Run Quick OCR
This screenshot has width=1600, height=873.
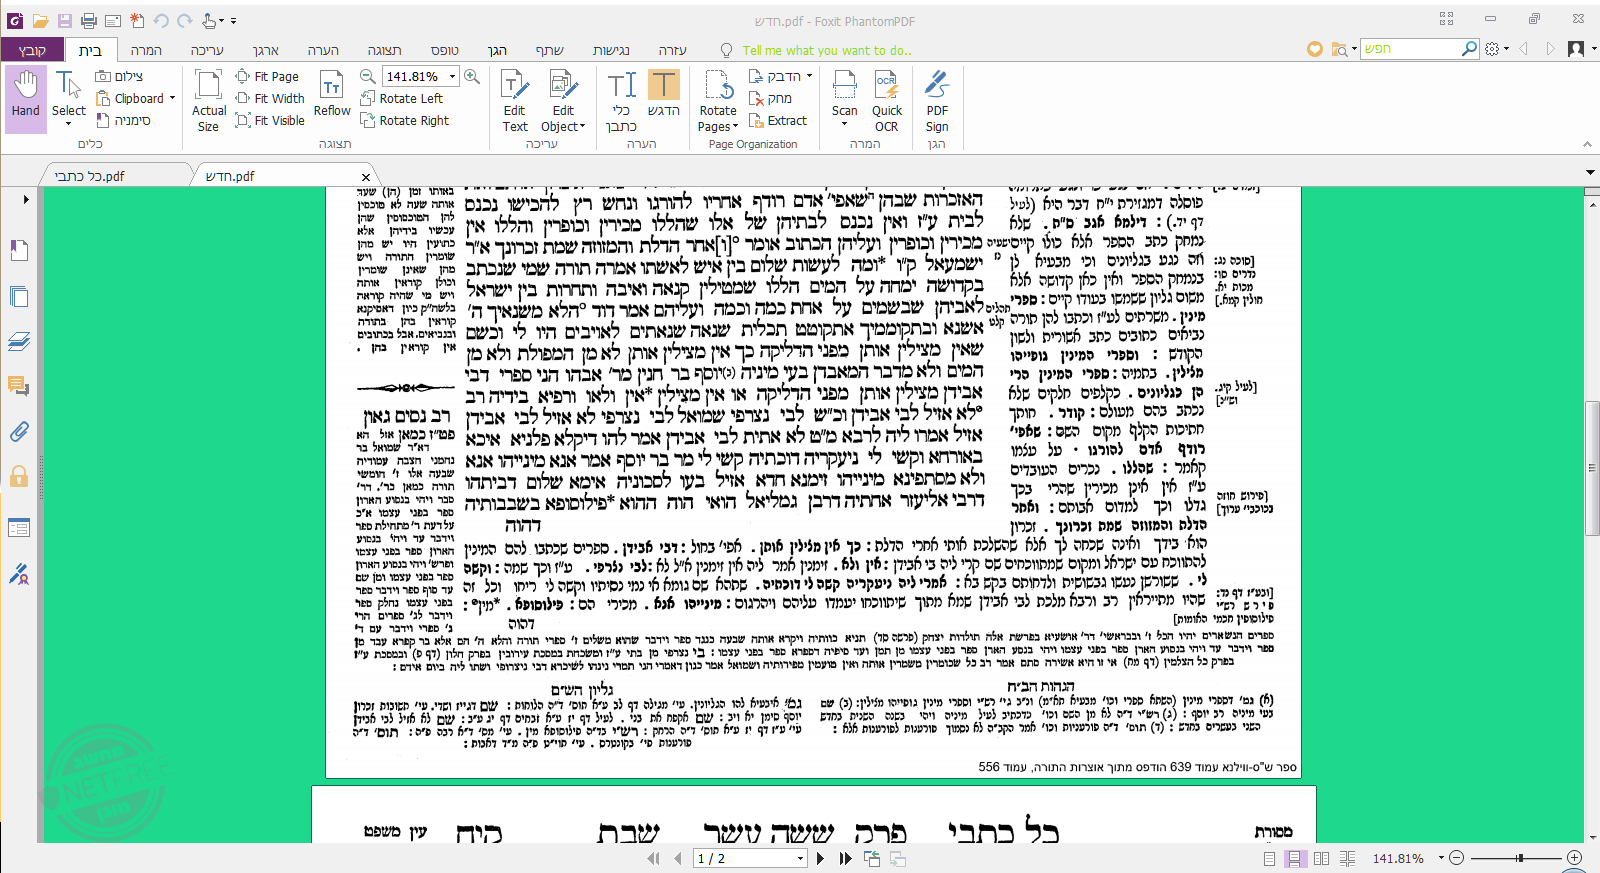coord(887,100)
